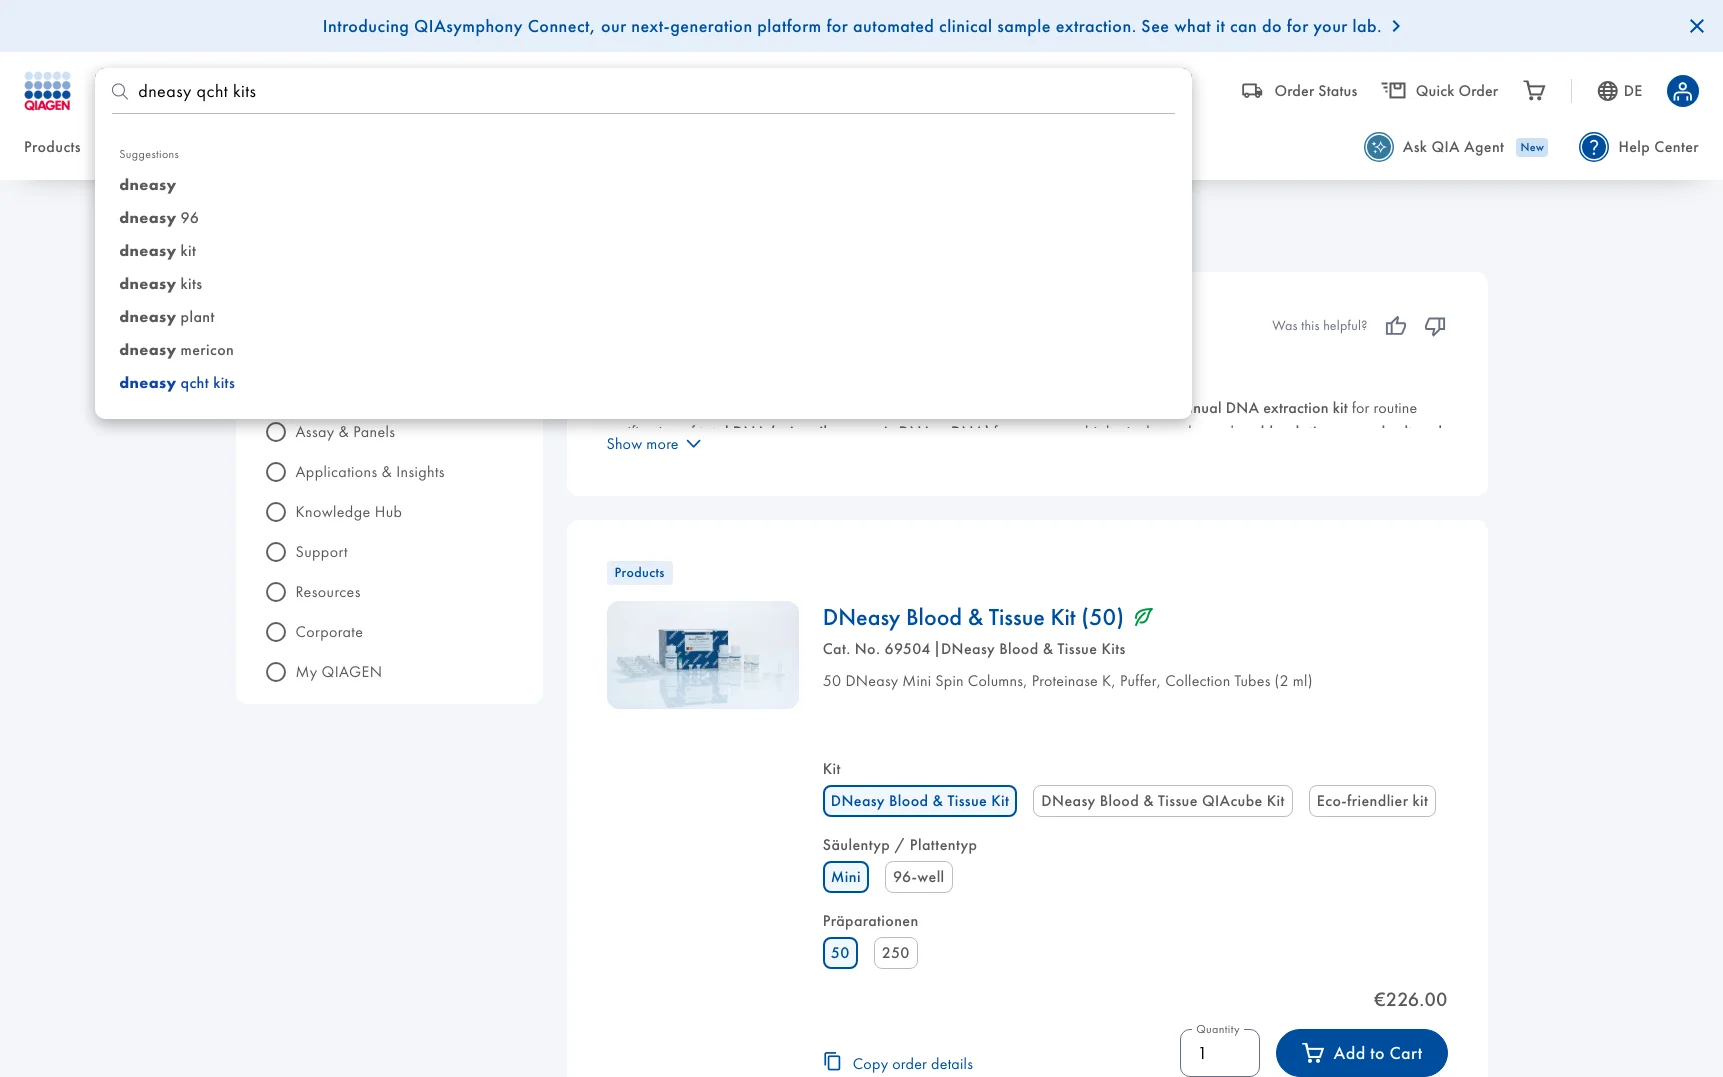Screen dimensions: 1723x1077
Task: Select Eco-friendlier kit option
Action: (1372, 801)
